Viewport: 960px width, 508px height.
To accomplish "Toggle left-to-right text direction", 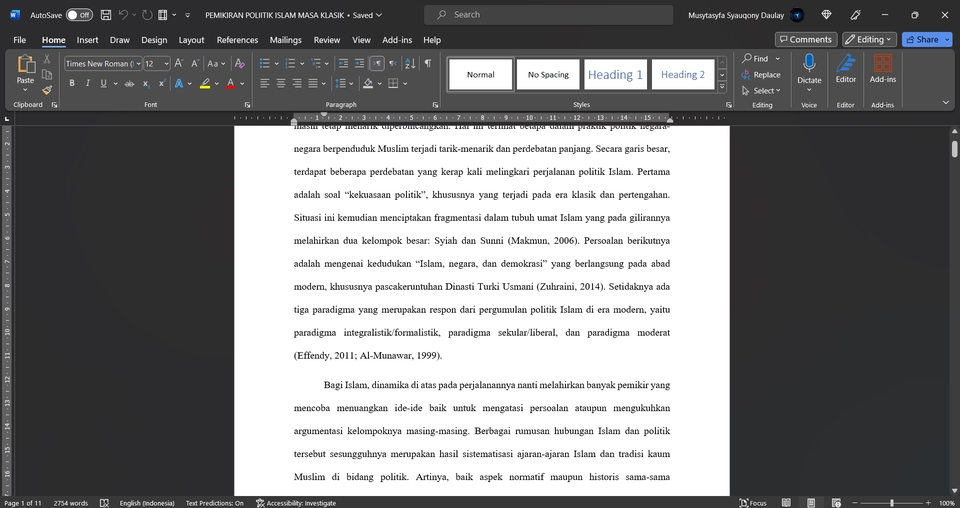I will 377,63.
